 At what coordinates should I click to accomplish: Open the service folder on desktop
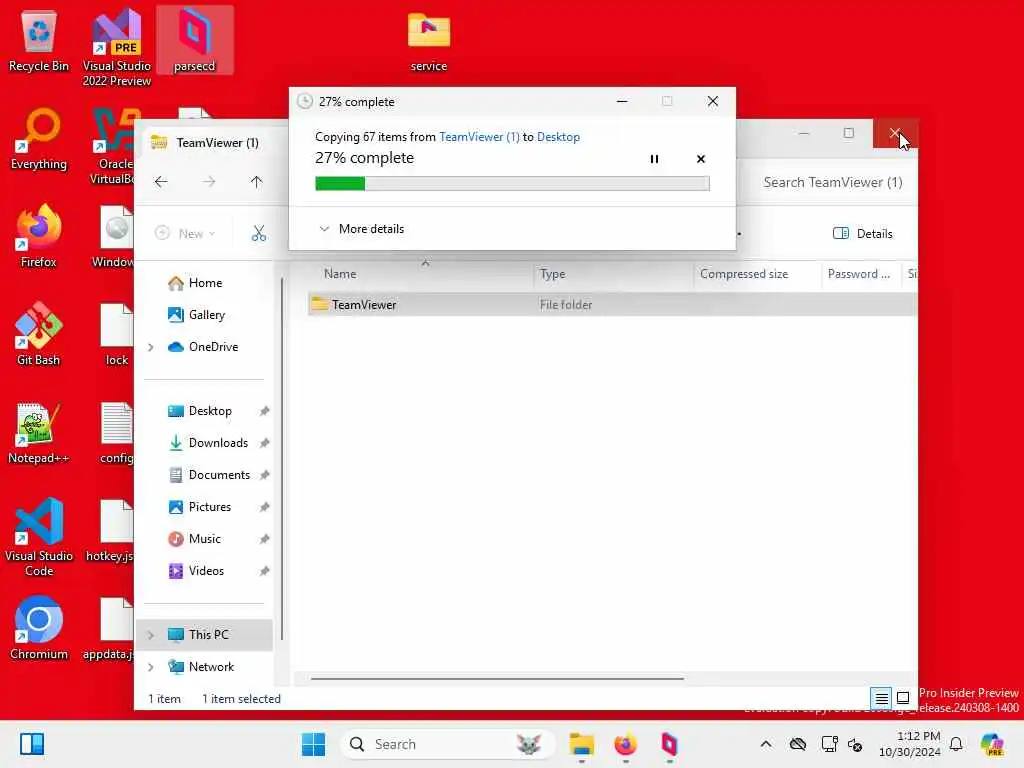pos(428,42)
